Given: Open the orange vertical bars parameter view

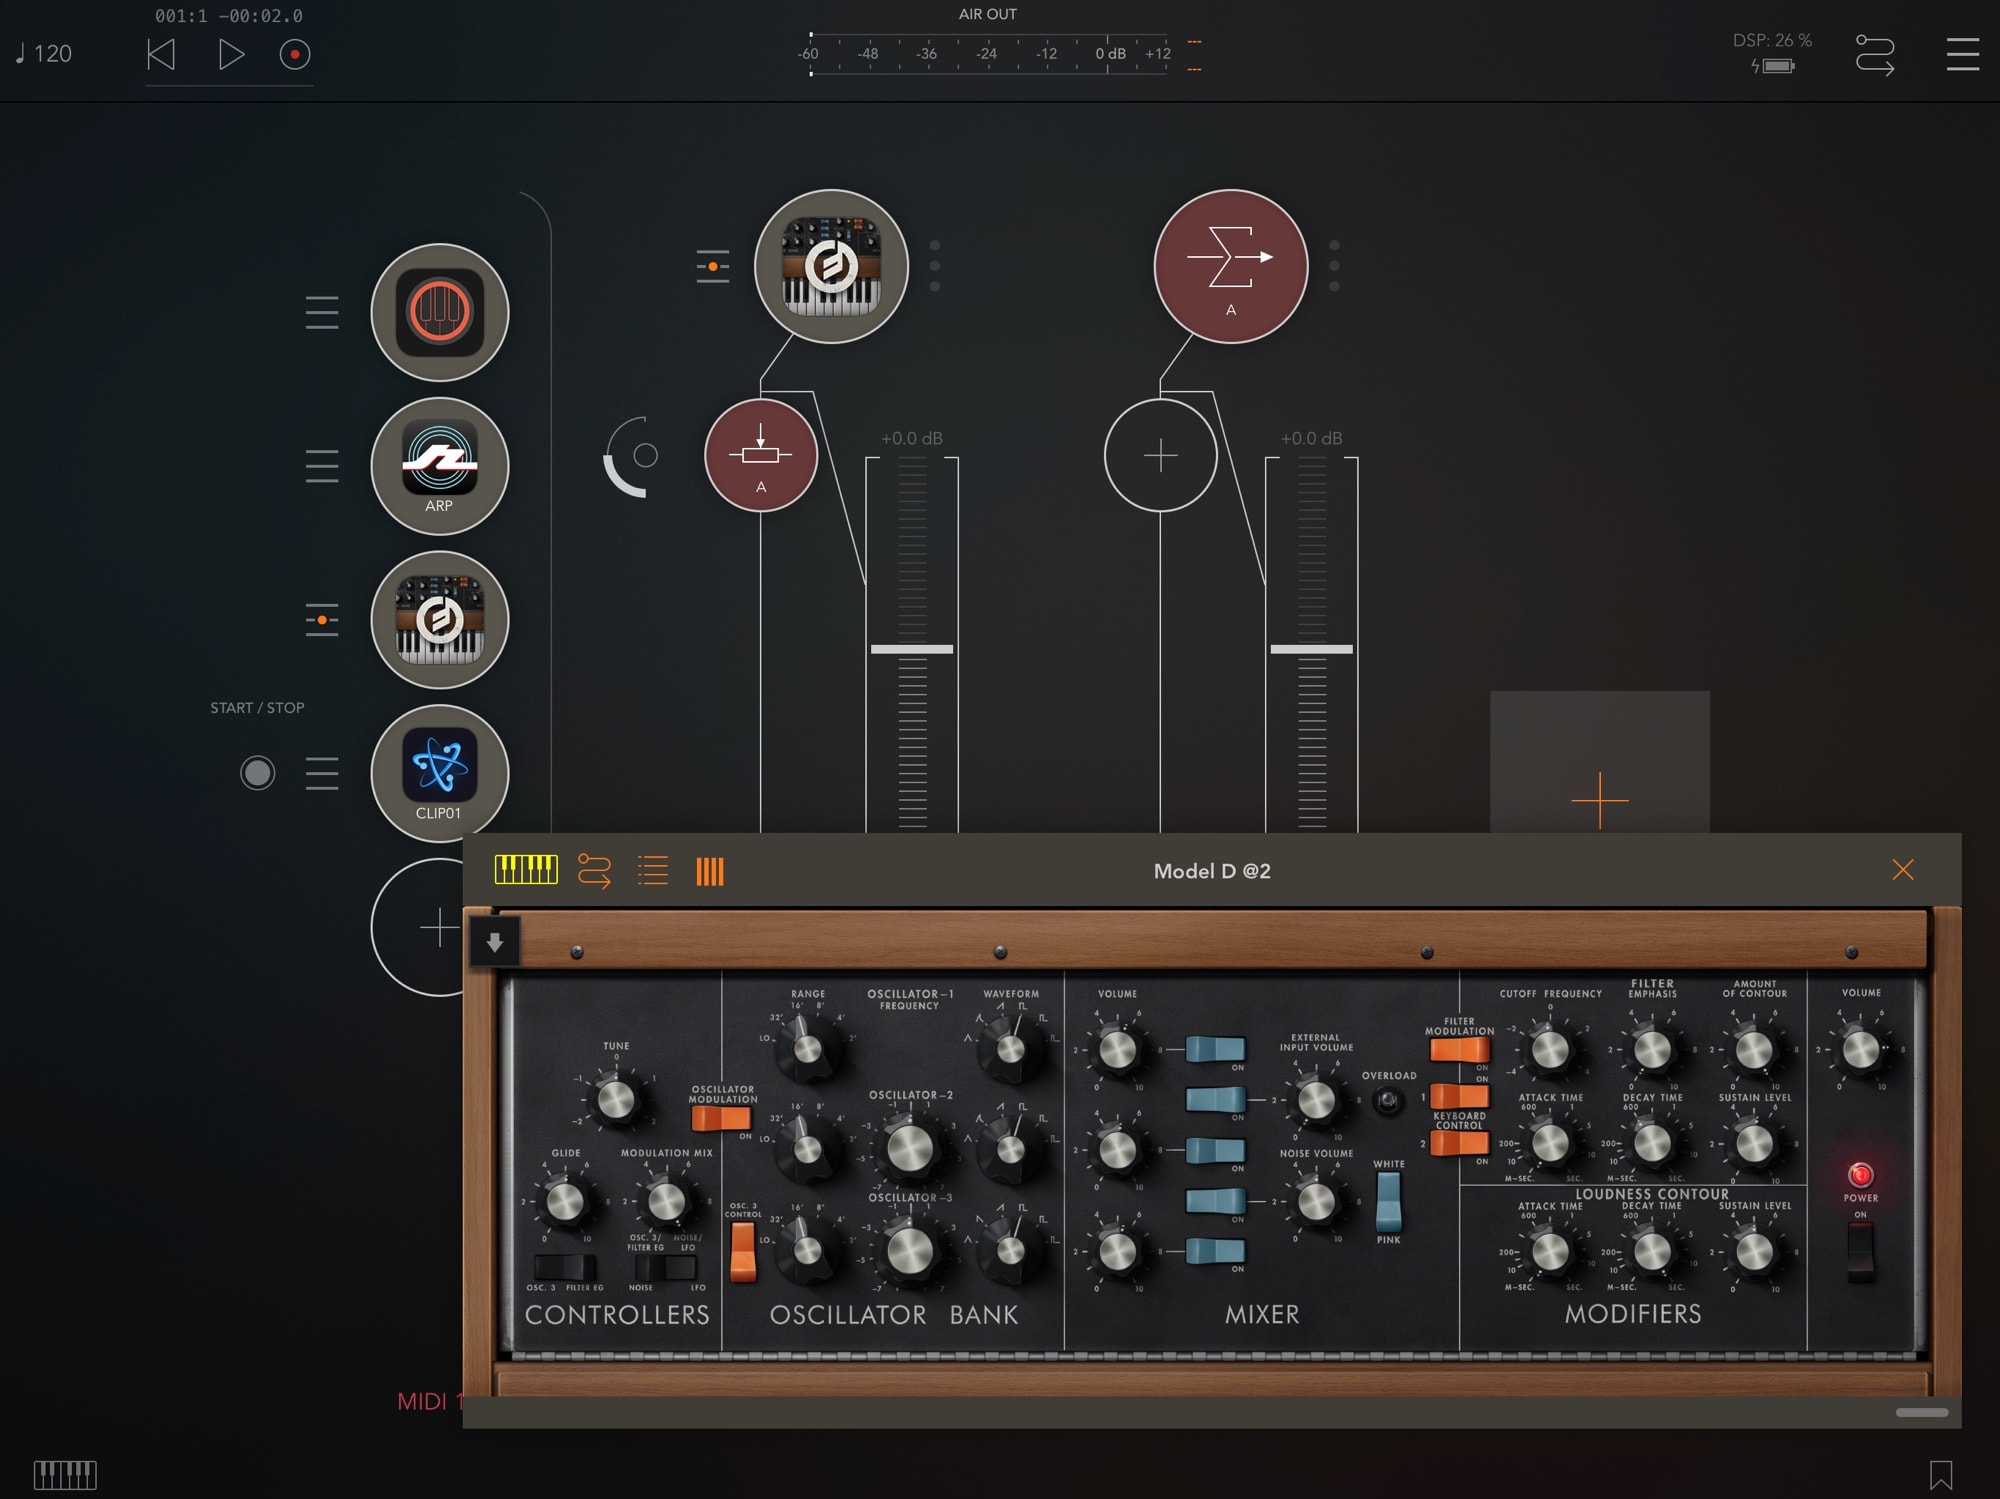Looking at the screenshot, I should (710, 871).
